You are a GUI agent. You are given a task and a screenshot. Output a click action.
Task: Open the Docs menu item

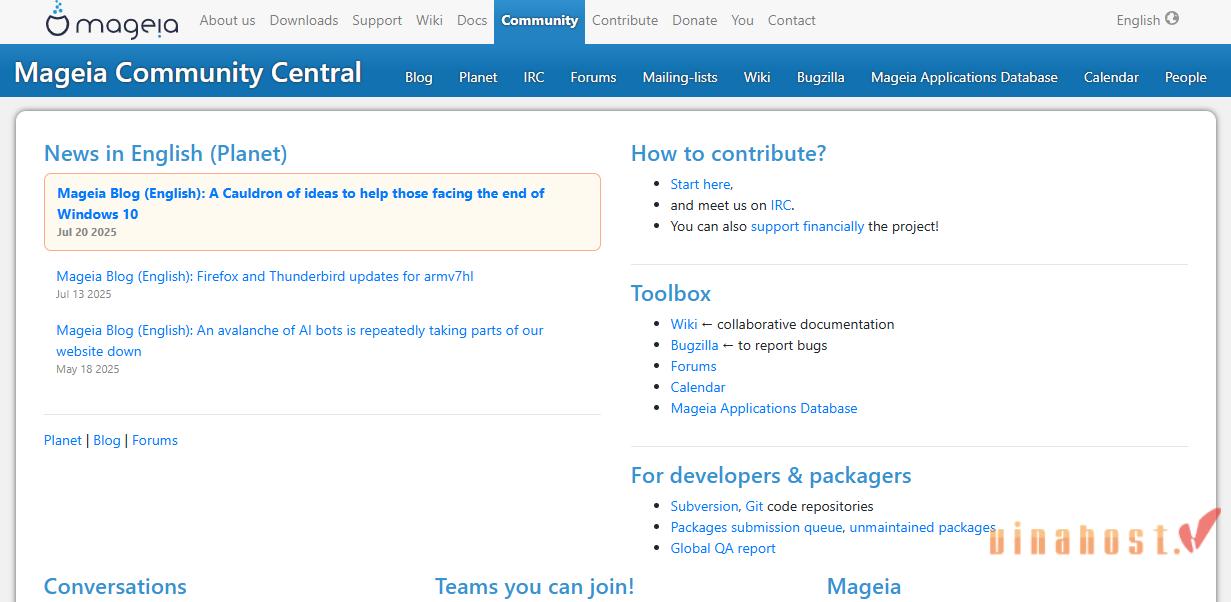click(472, 20)
